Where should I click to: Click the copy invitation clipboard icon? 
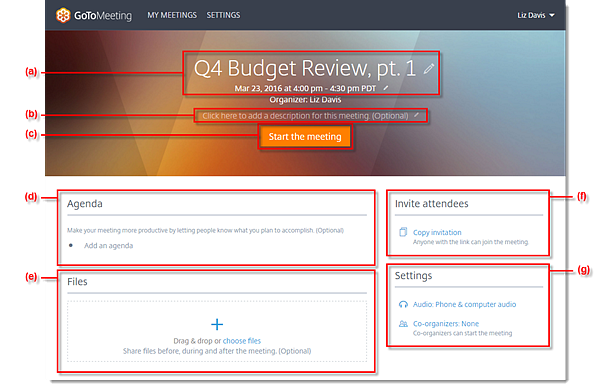click(x=403, y=232)
